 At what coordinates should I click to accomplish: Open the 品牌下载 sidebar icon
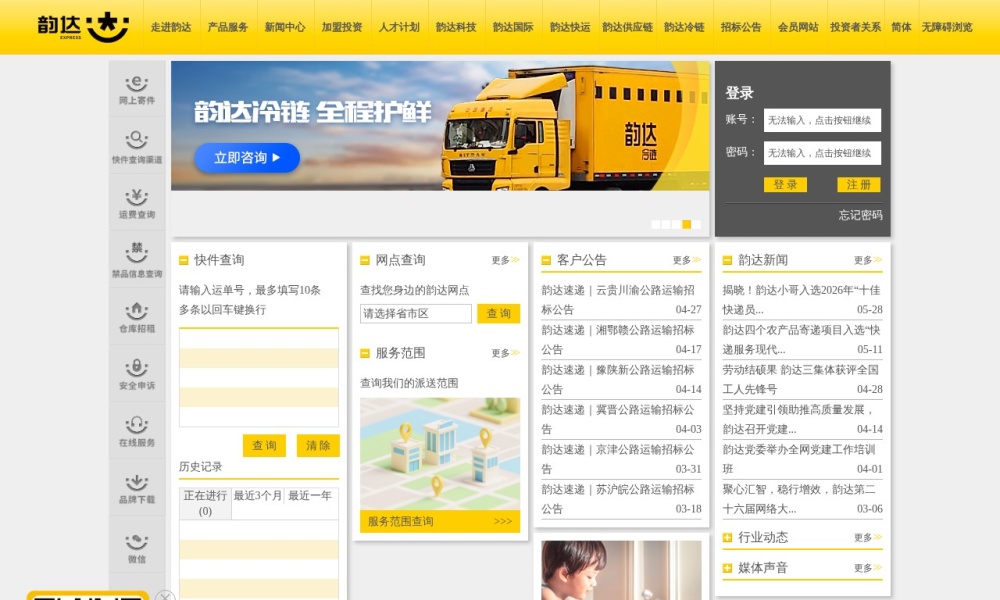(x=137, y=488)
